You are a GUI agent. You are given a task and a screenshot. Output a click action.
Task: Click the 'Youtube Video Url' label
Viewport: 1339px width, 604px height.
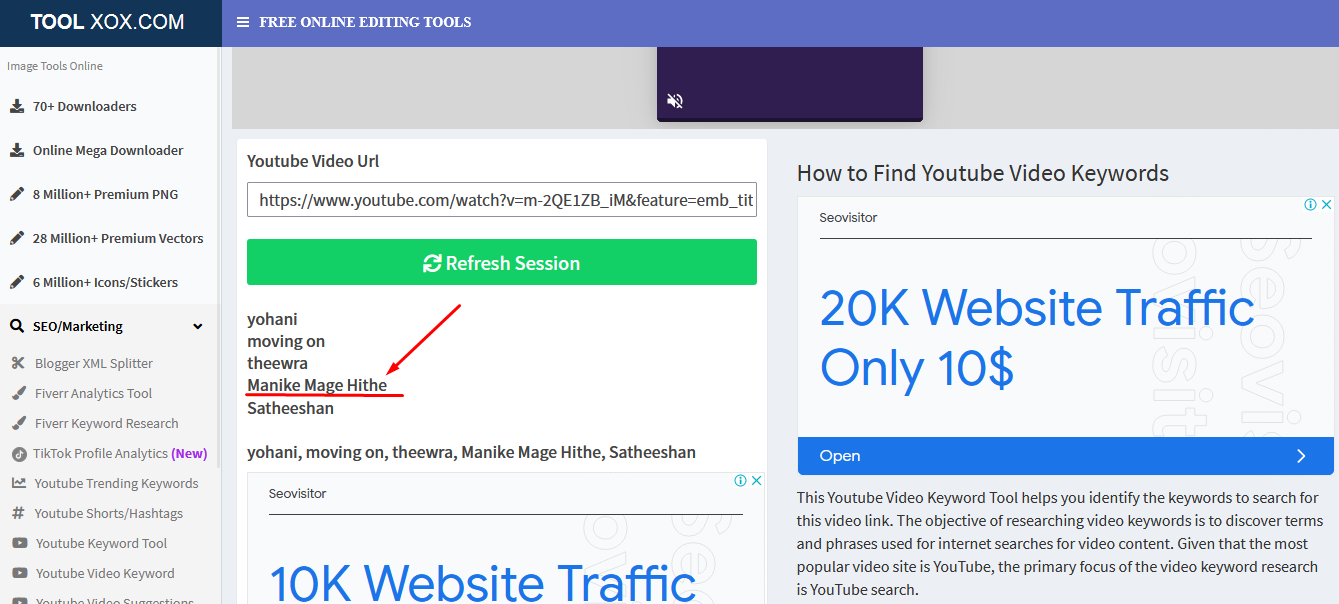tap(313, 161)
